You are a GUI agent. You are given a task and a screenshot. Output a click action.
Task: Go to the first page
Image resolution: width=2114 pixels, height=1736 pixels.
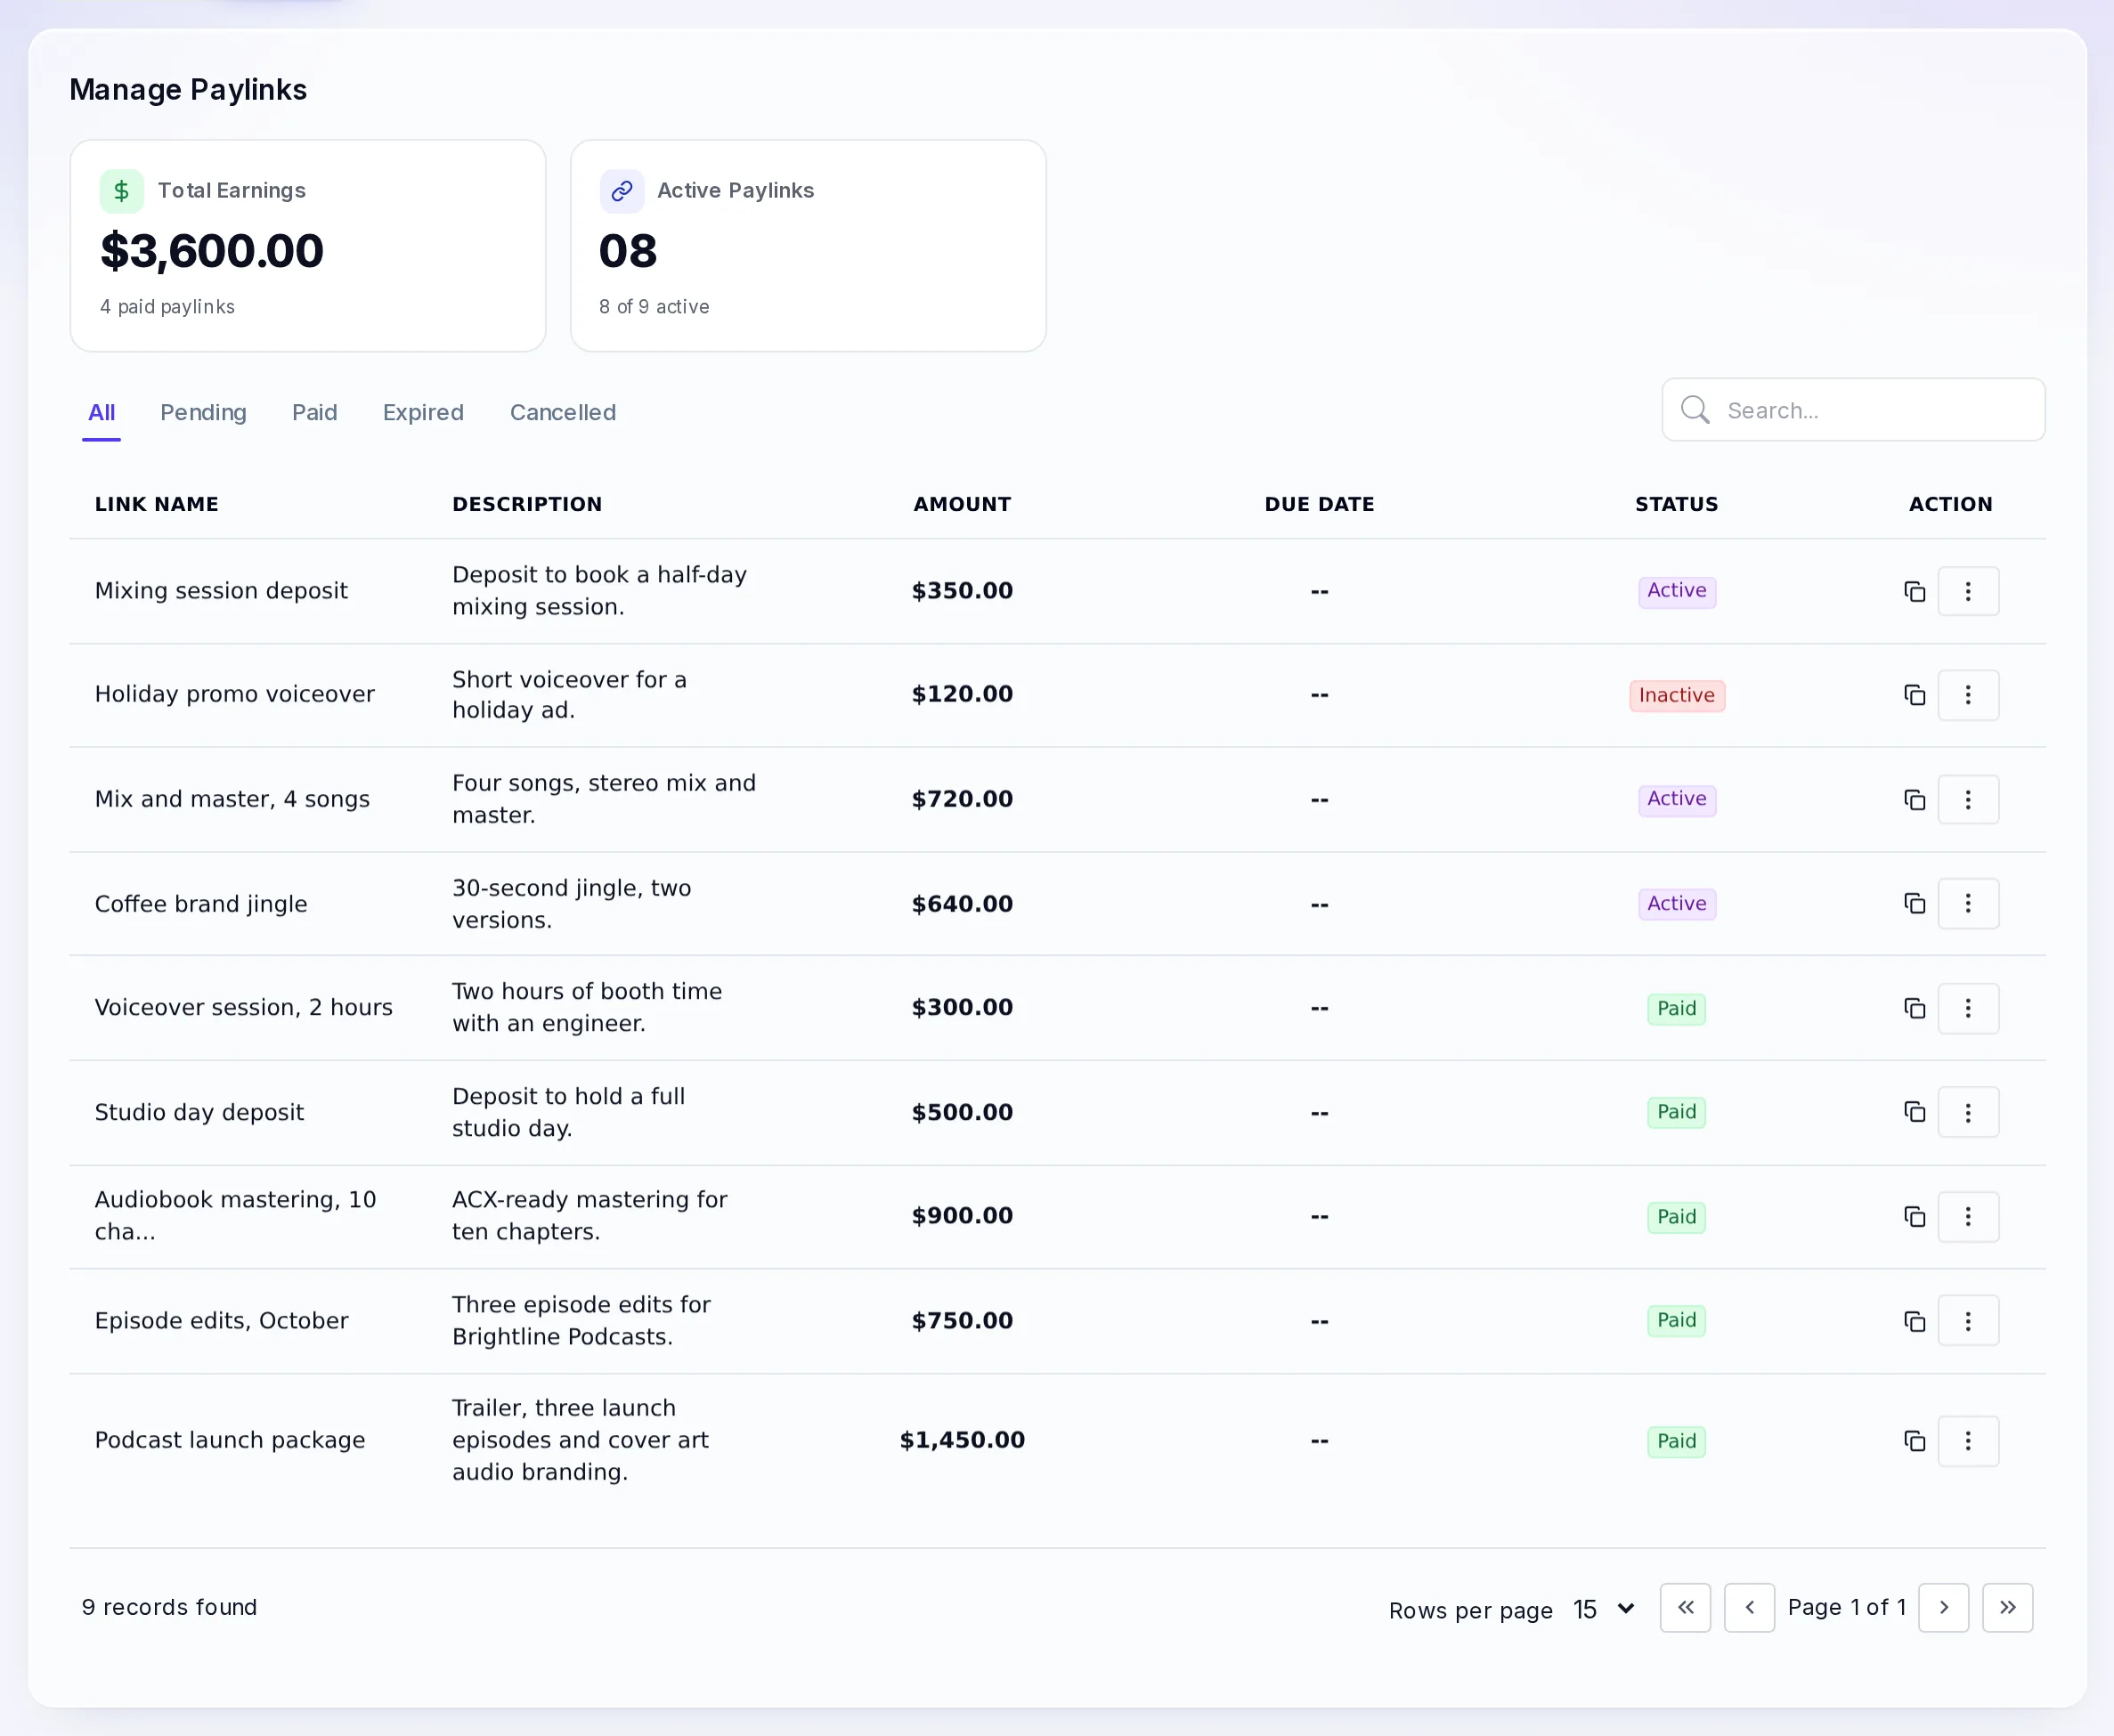[1685, 1608]
